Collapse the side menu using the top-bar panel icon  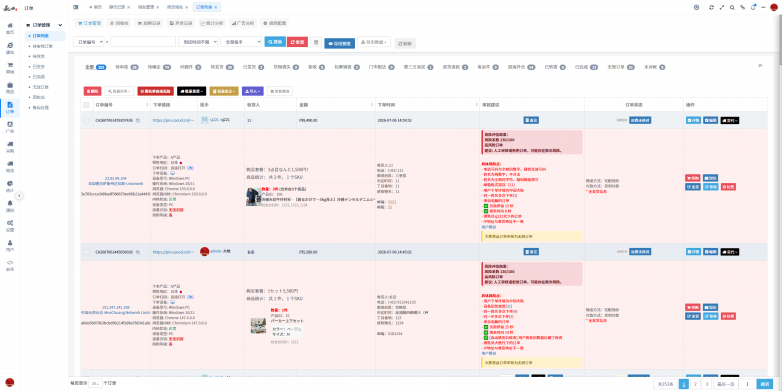pyautogui.click(x=75, y=7)
